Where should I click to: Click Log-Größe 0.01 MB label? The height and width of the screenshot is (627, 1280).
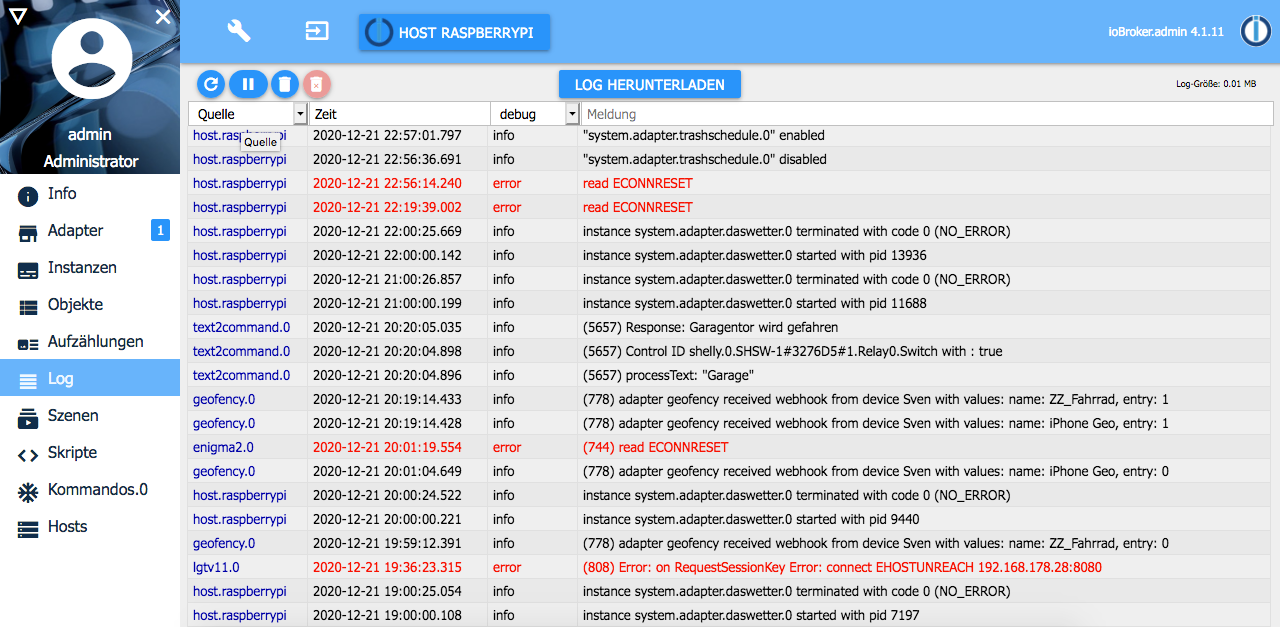[x=1216, y=85]
